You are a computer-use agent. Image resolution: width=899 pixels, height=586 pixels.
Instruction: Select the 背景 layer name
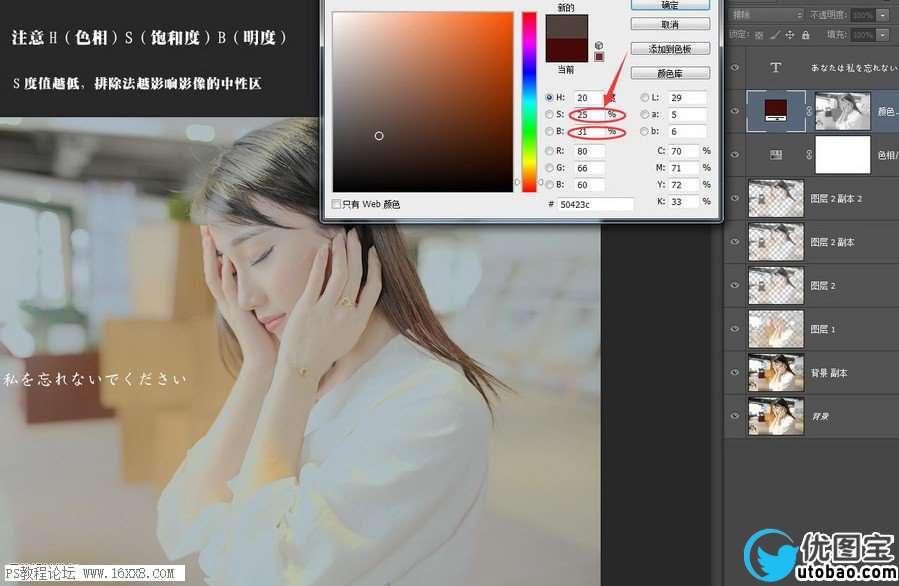820,417
